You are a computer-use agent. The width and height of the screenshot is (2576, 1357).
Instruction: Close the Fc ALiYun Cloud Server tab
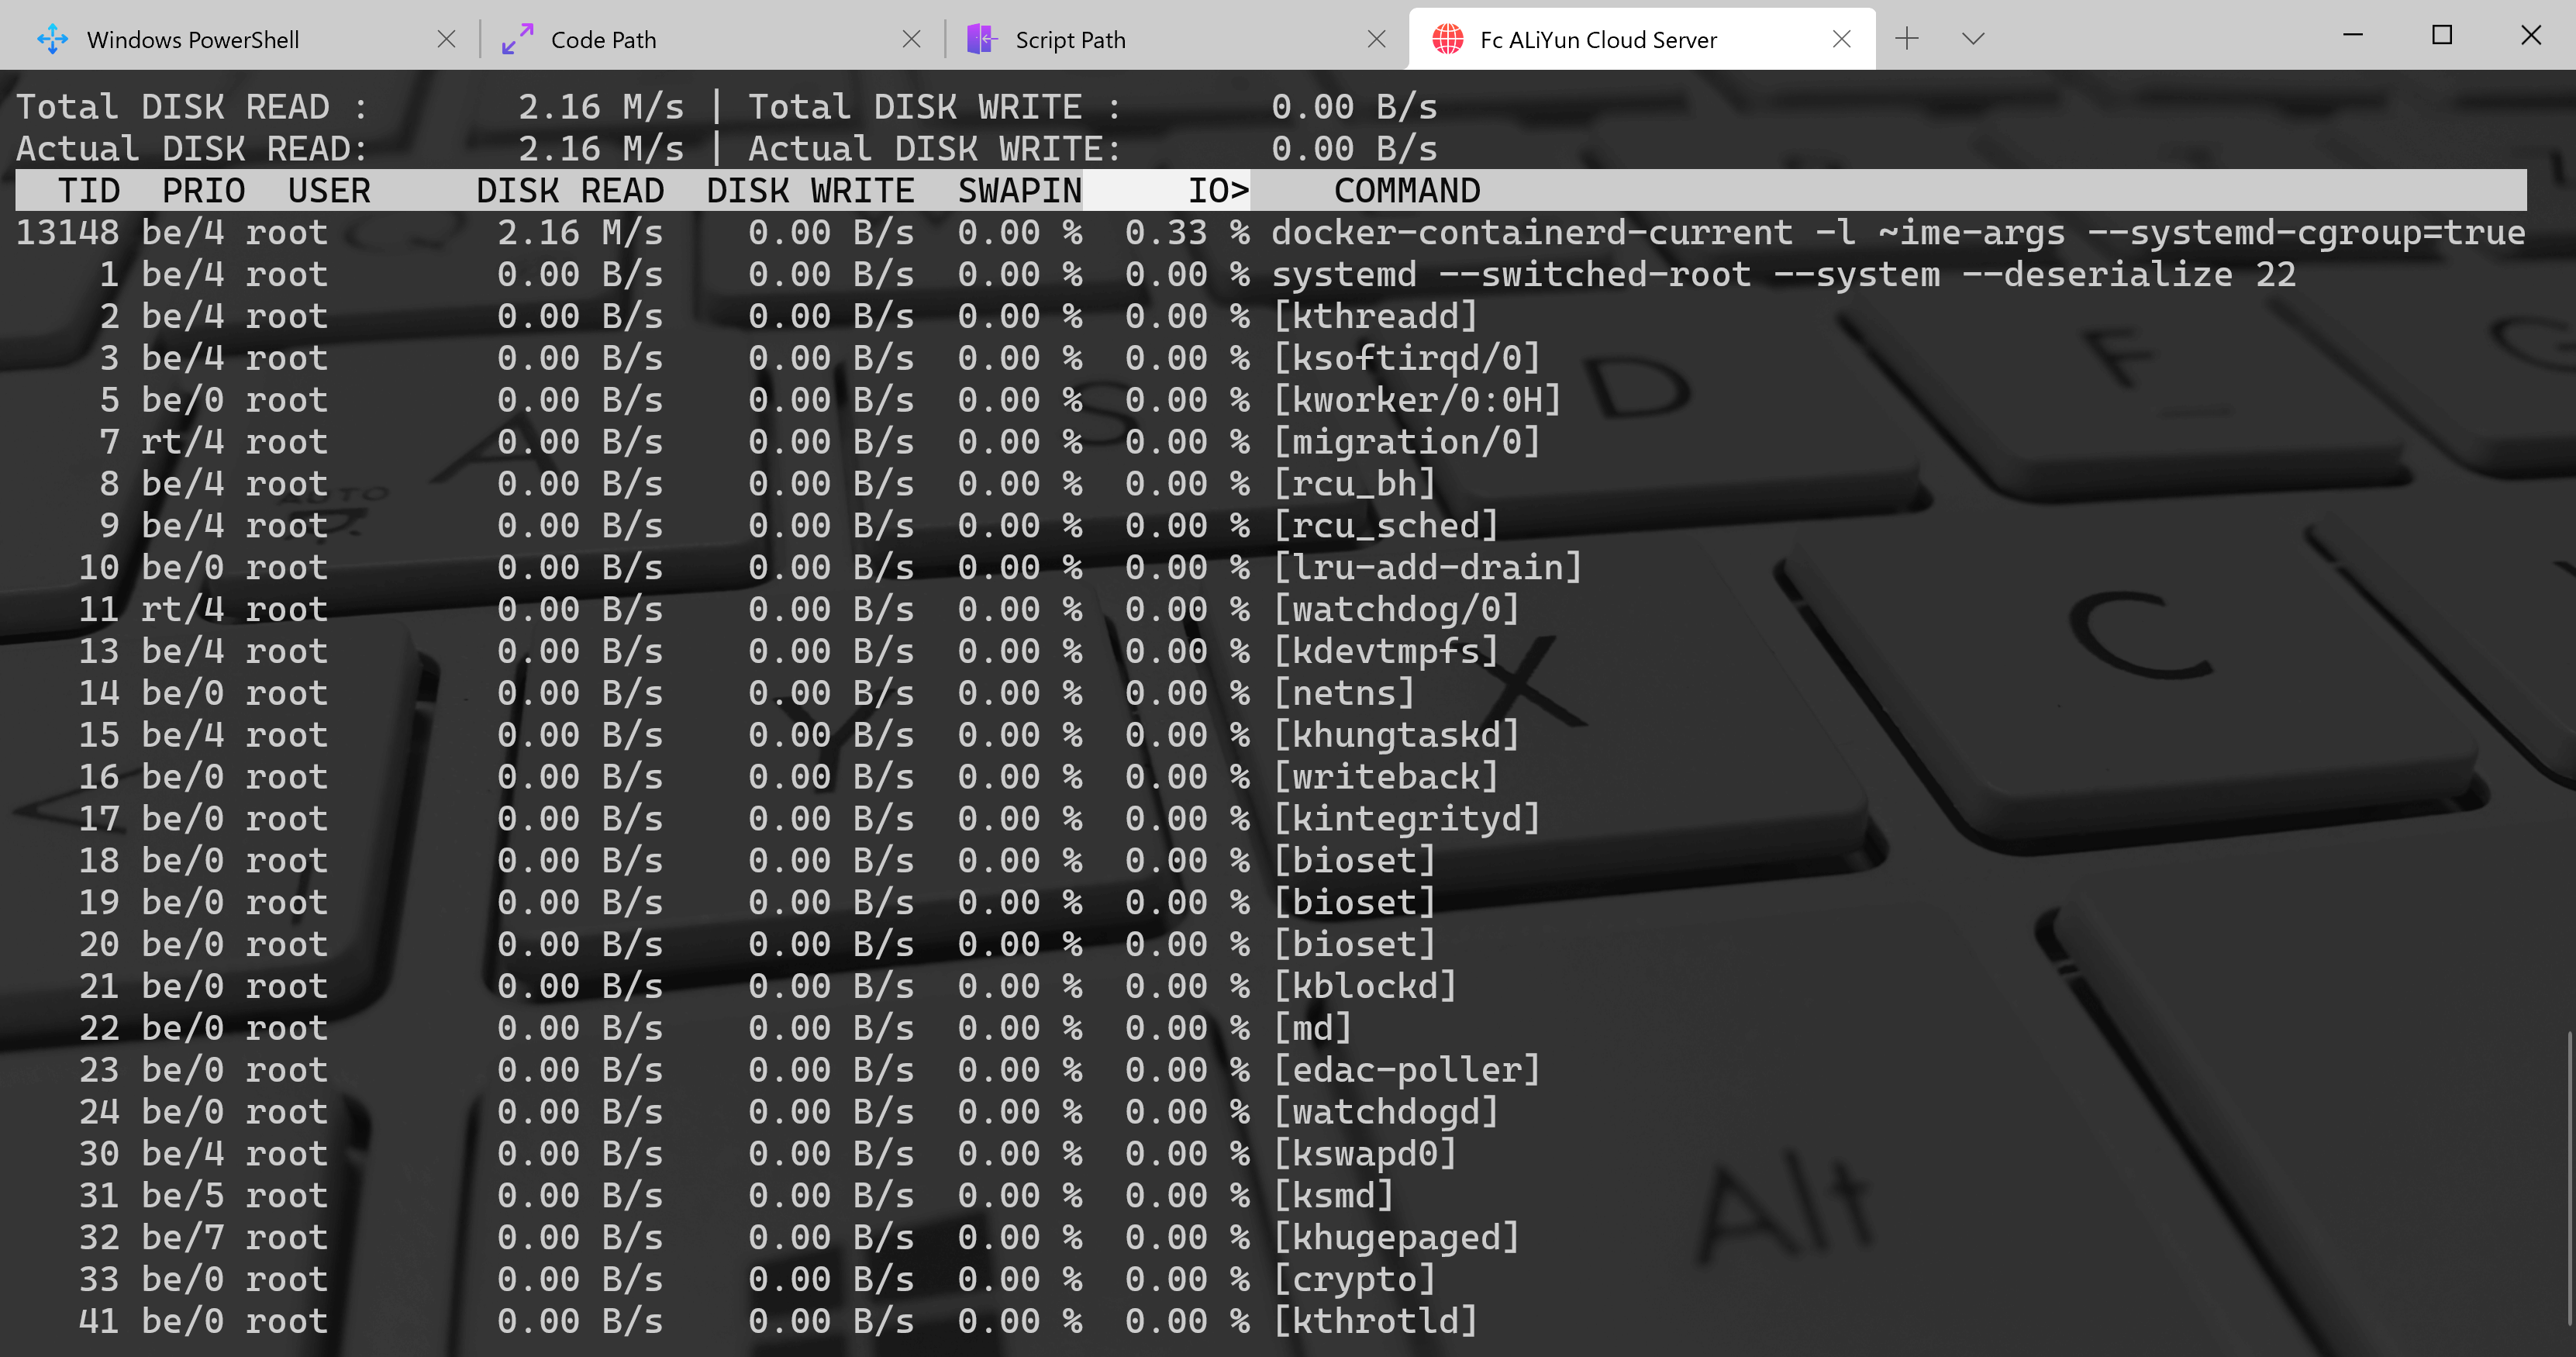click(x=1841, y=39)
